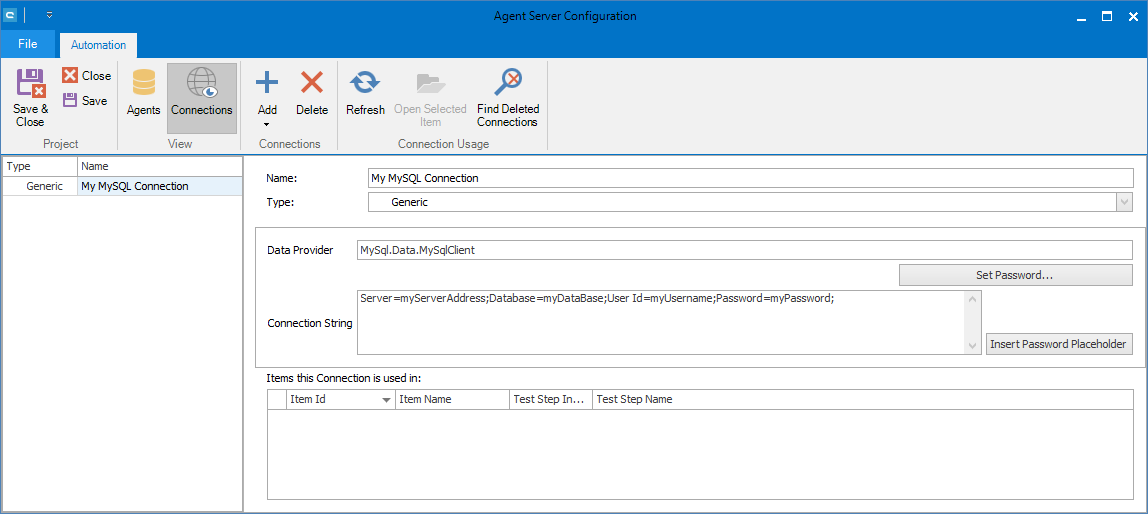Click the Set Password button
Image resolution: width=1148 pixels, height=514 pixels.
1015,275
